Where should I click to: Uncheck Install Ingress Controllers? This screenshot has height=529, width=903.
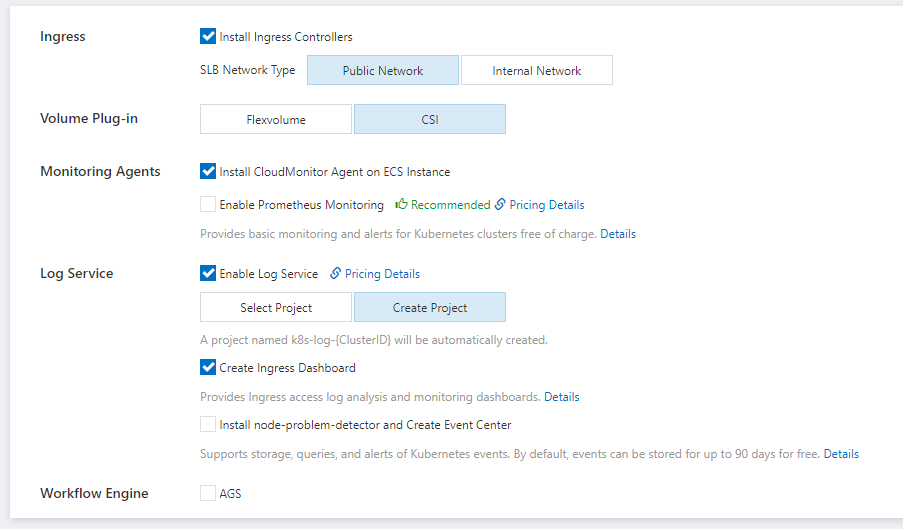click(208, 36)
